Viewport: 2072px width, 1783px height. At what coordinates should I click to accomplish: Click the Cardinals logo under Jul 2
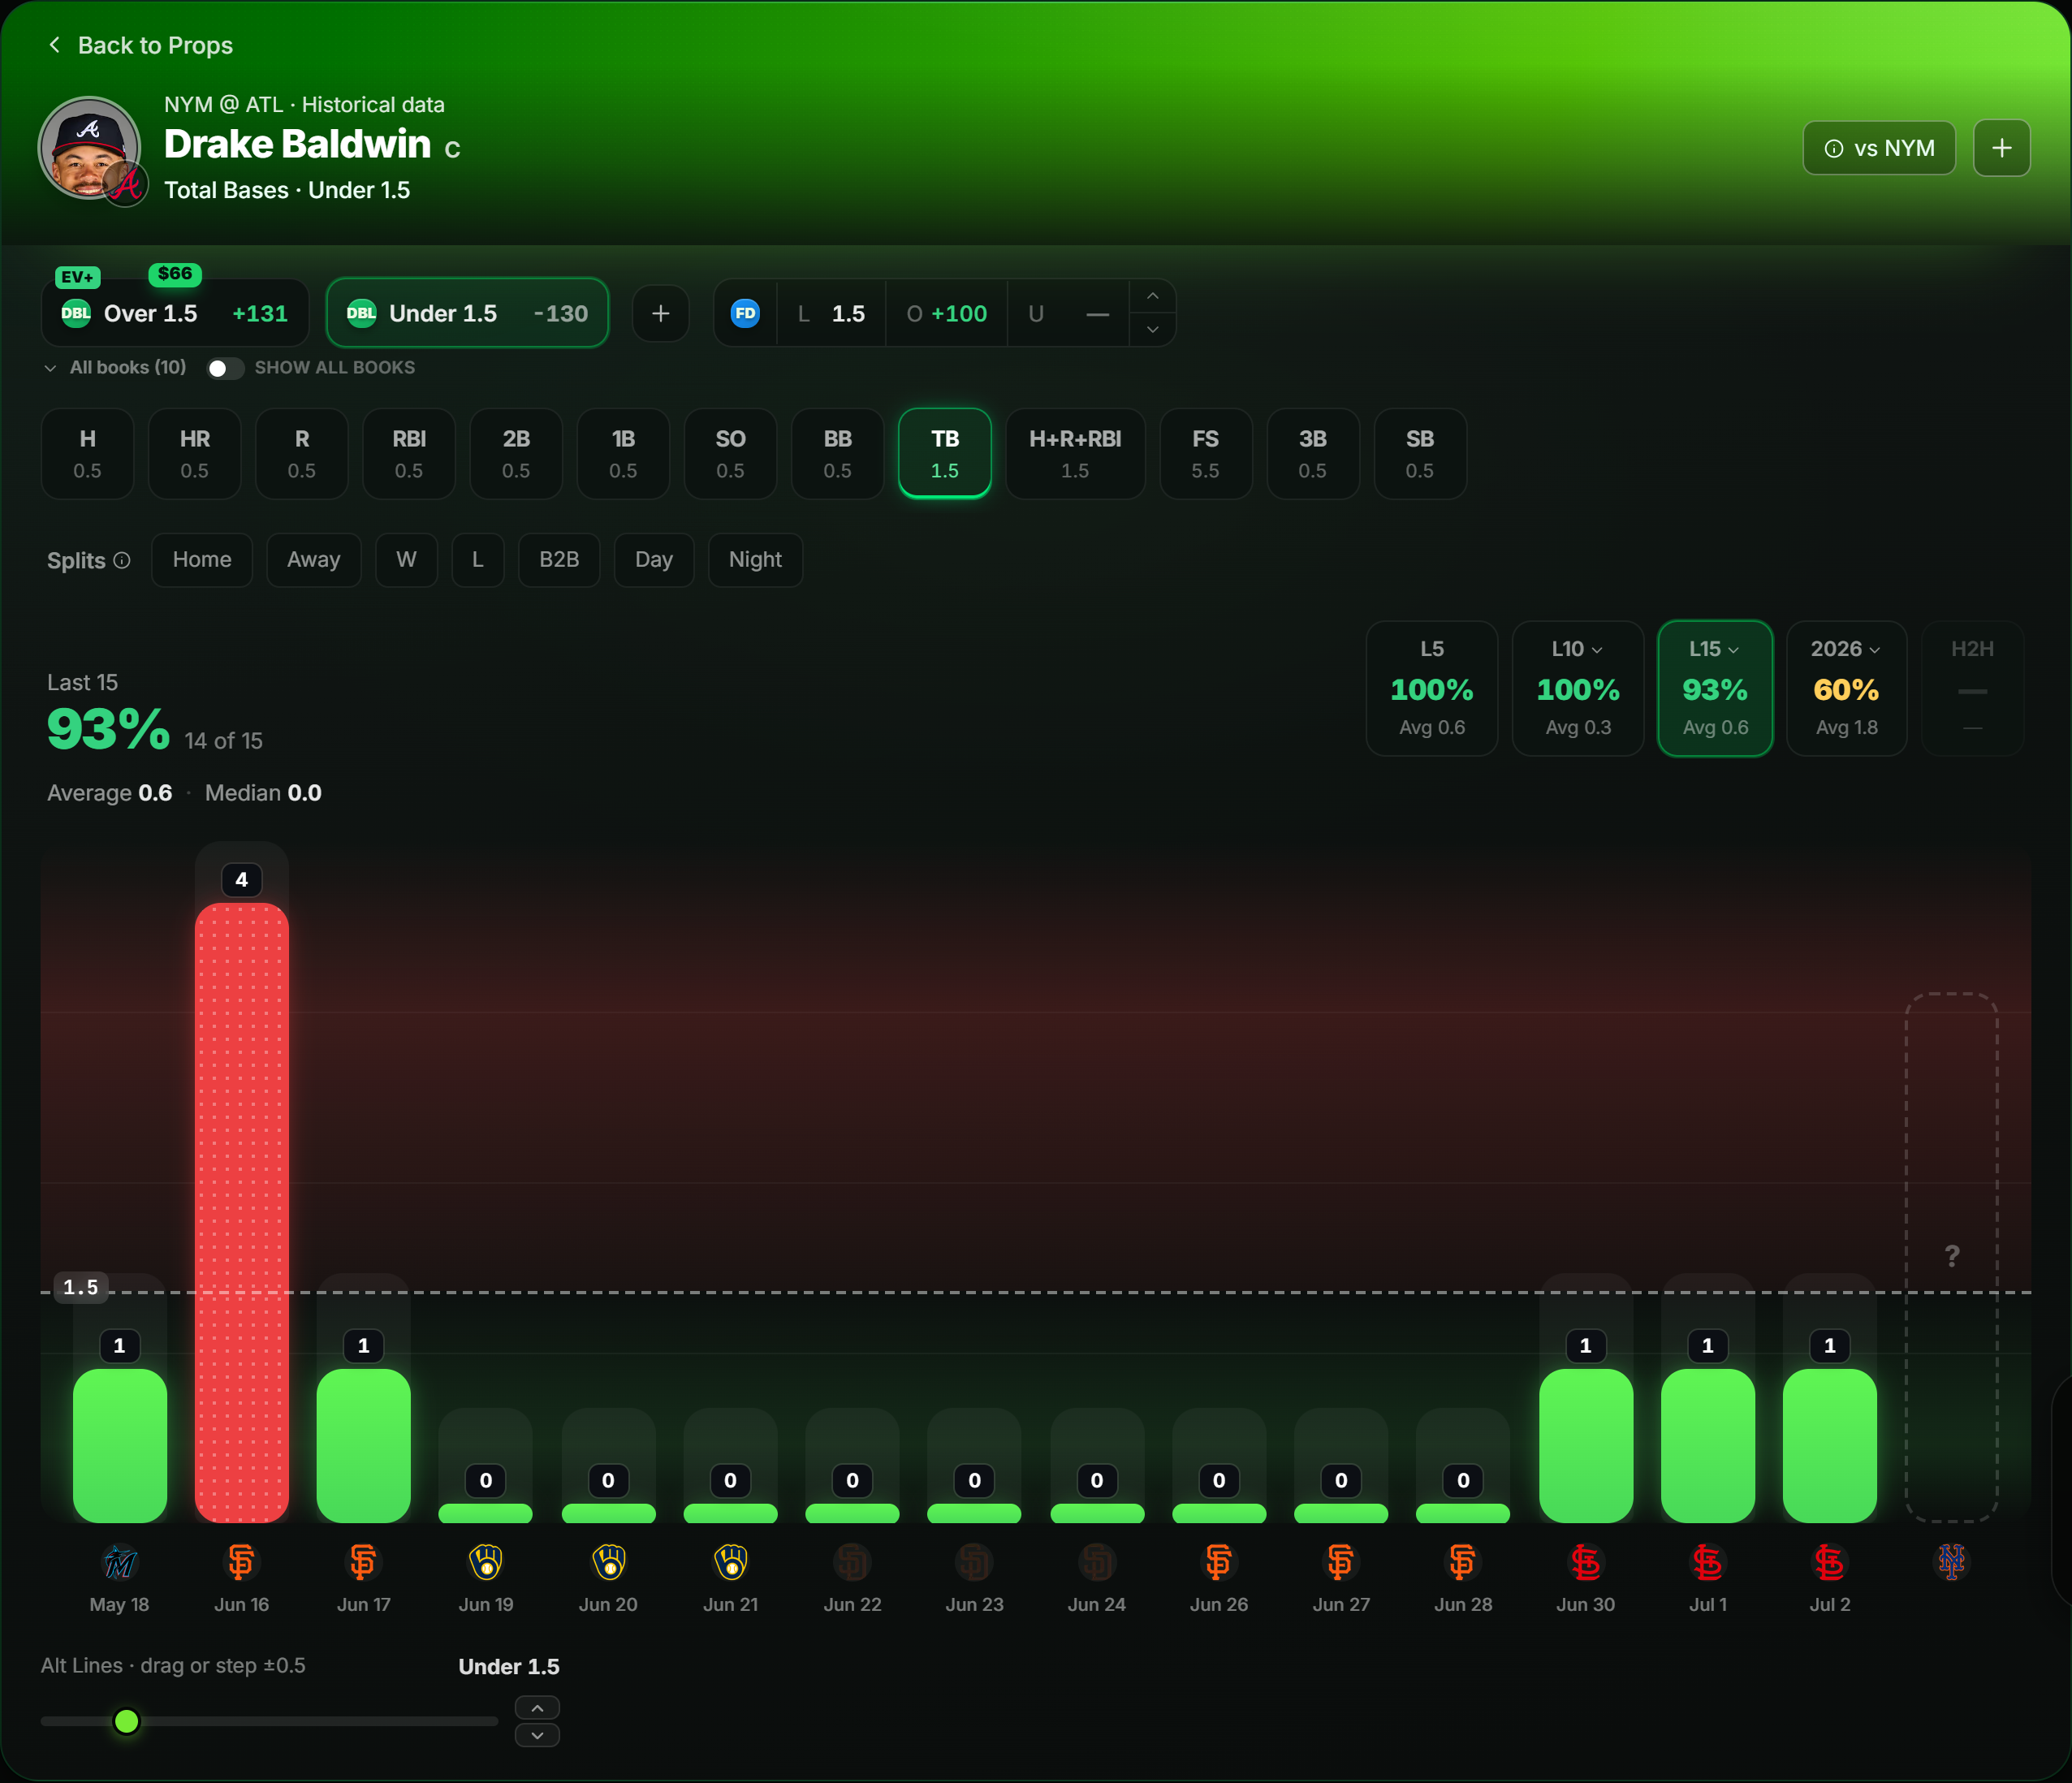1830,1562
